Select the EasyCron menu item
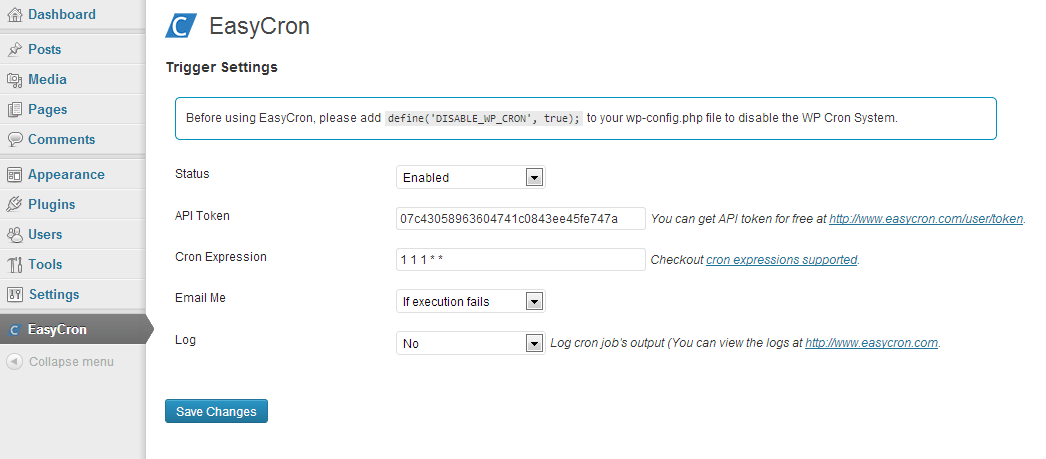1046x459 pixels. 72,330
